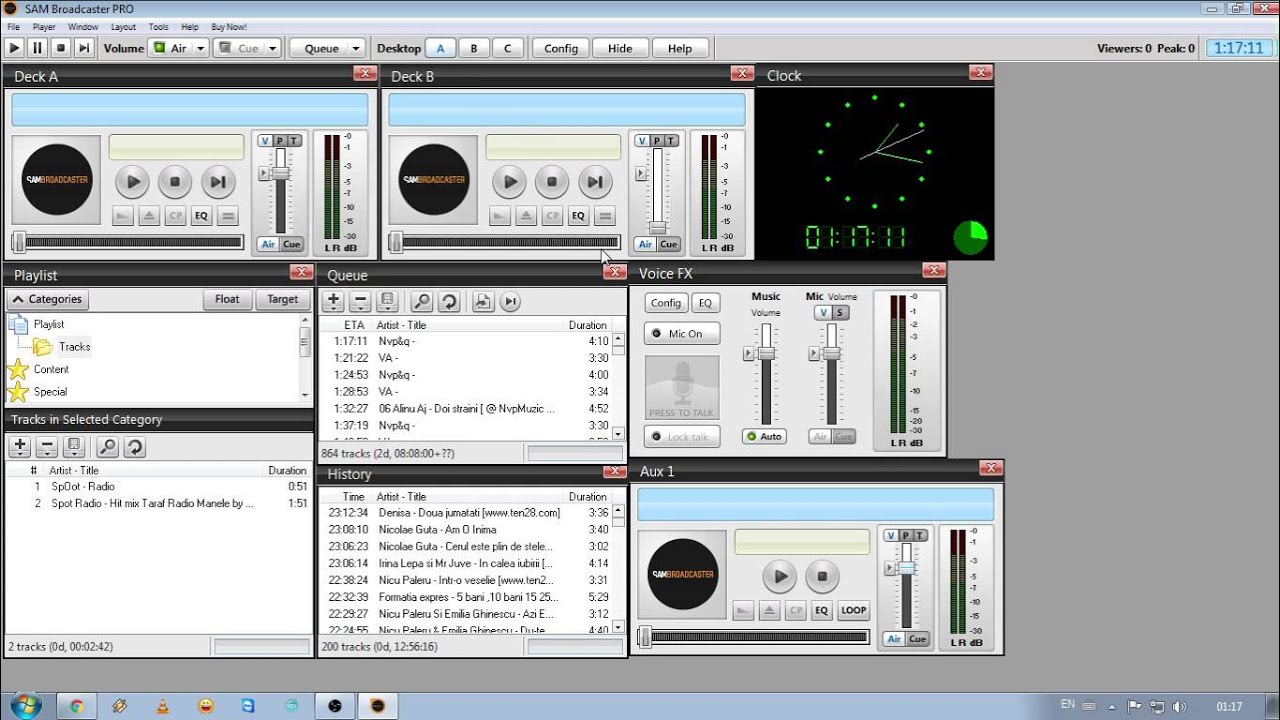Image resolution: width=1280 pixels, height=720 pixels.
Task: Toggle Air output on Aux 1
Action: pyautogui.click(x=894, y=639)
